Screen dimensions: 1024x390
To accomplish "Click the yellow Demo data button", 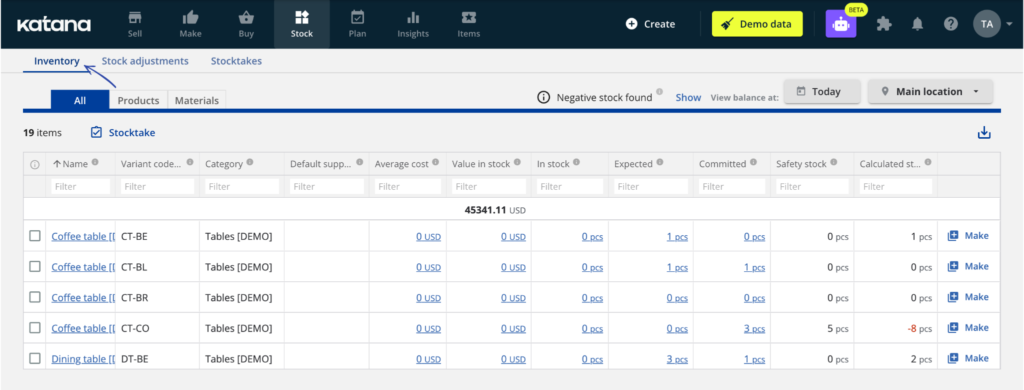I will tap(757, 24).
